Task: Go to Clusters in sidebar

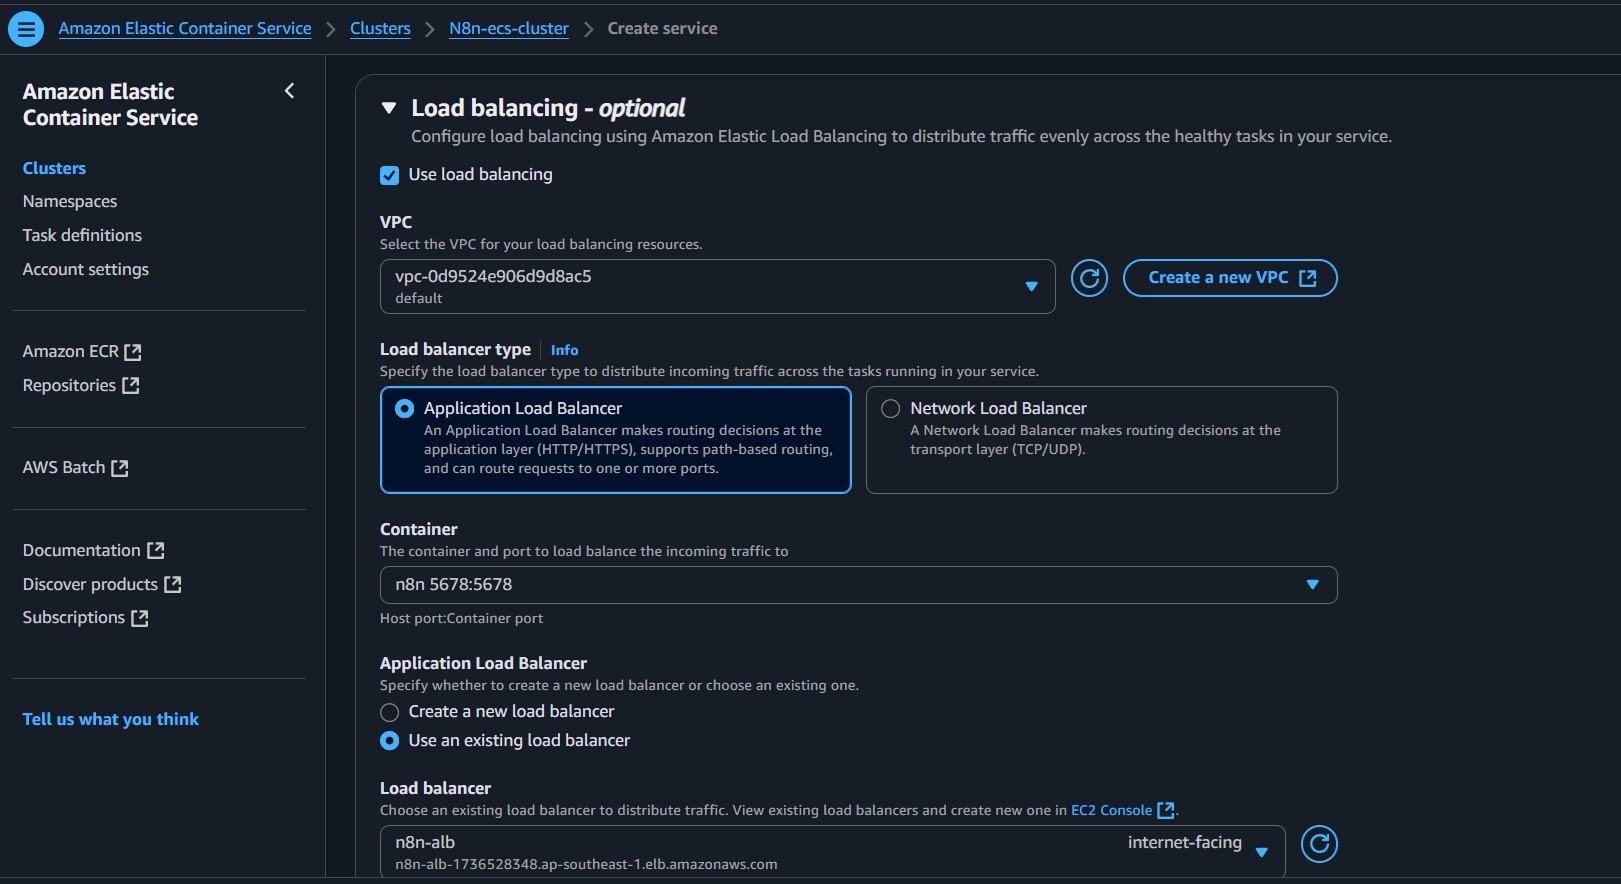Action: pos(54,168)
